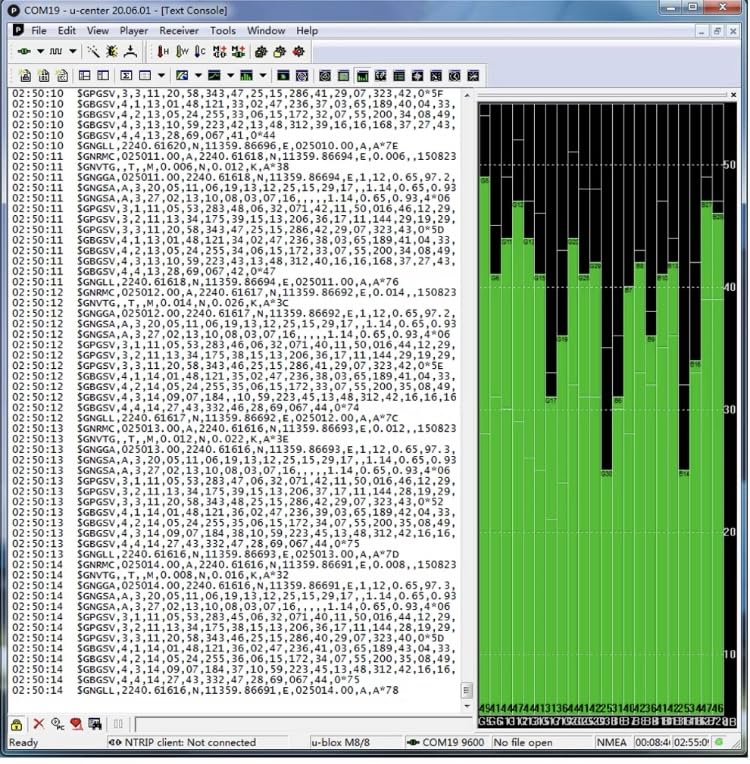Expand the Chart view dropdown arrow

231,76
